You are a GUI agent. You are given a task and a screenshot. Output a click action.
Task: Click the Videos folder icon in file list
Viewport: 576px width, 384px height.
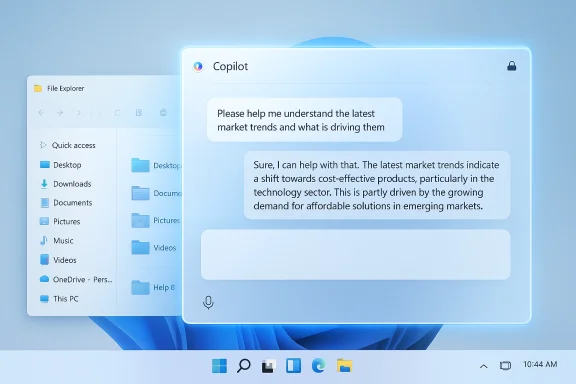coord(140,247)
